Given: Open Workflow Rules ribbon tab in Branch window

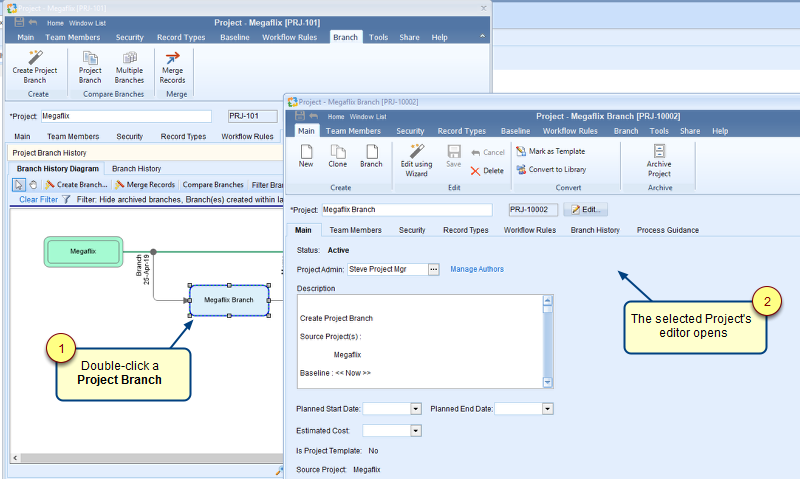Looking at the screenshot, I should coord(570,131).
